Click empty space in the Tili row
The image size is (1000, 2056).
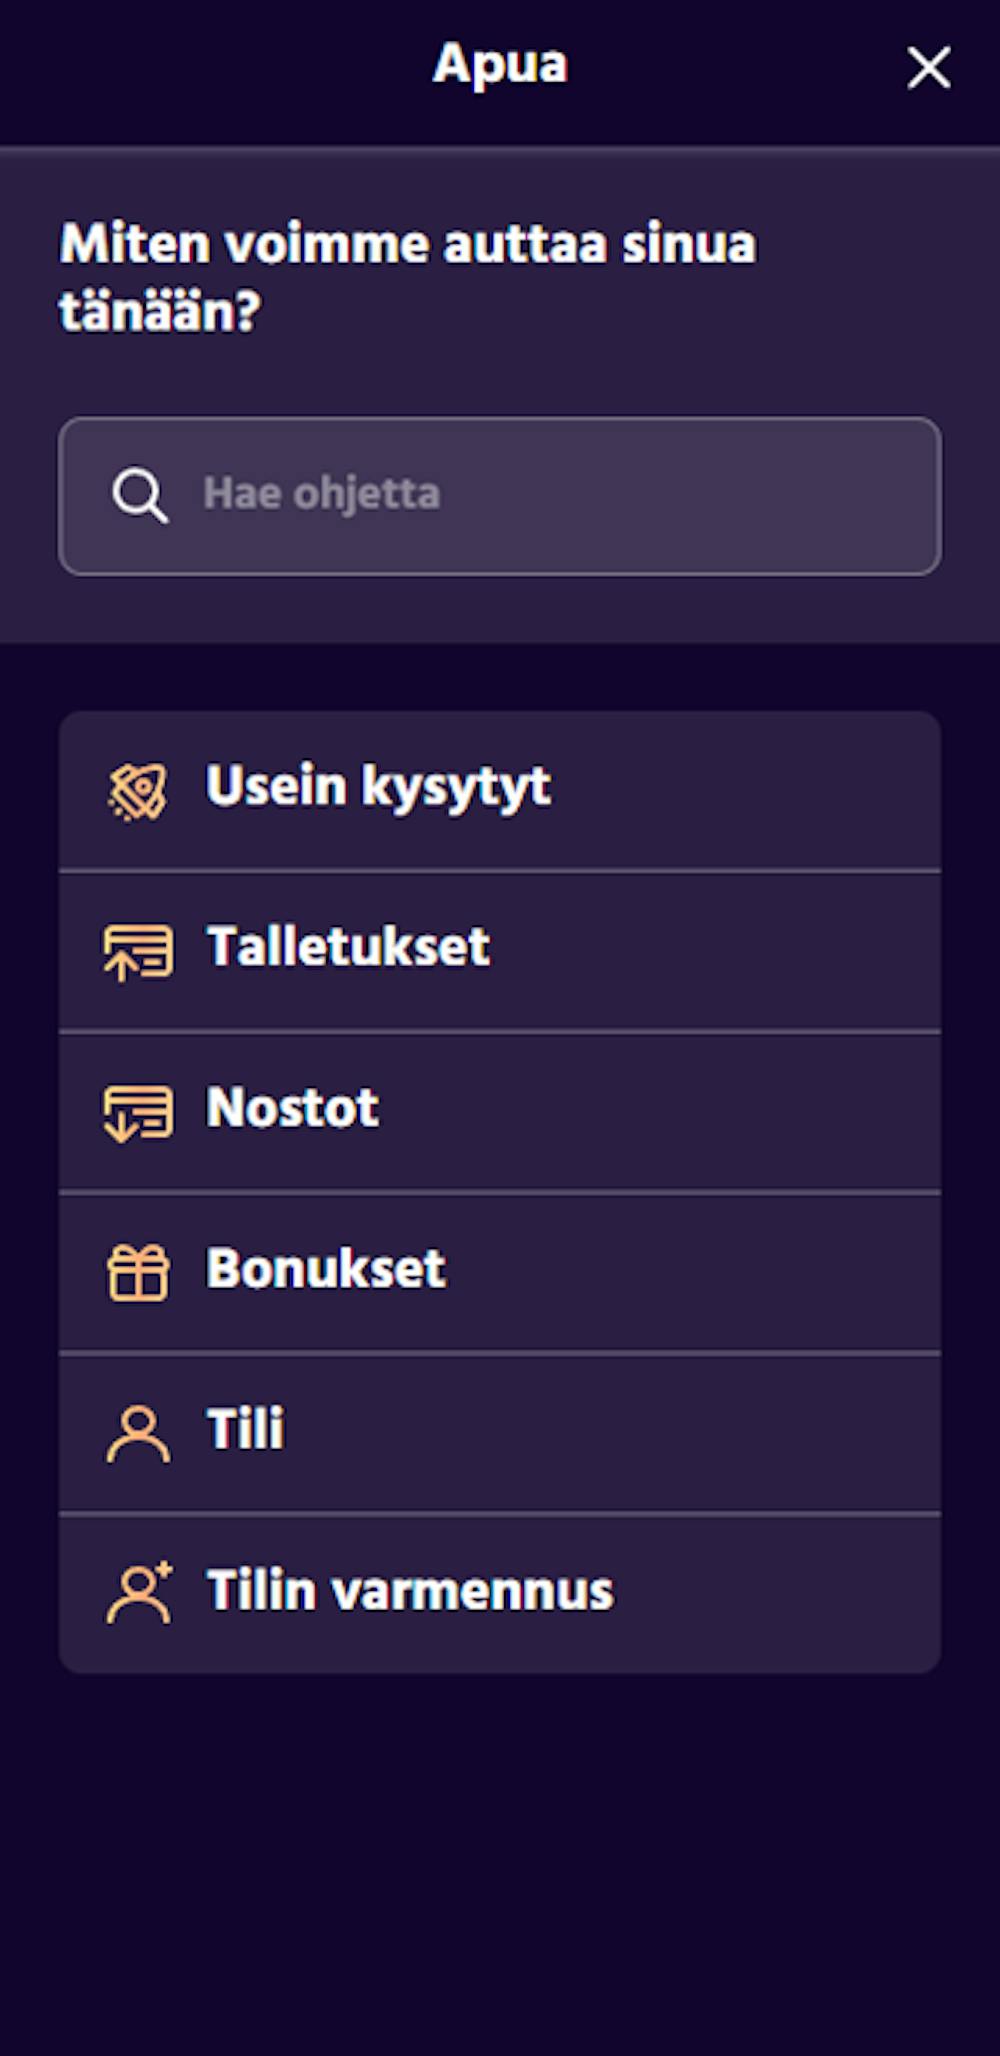[620, 1433]
